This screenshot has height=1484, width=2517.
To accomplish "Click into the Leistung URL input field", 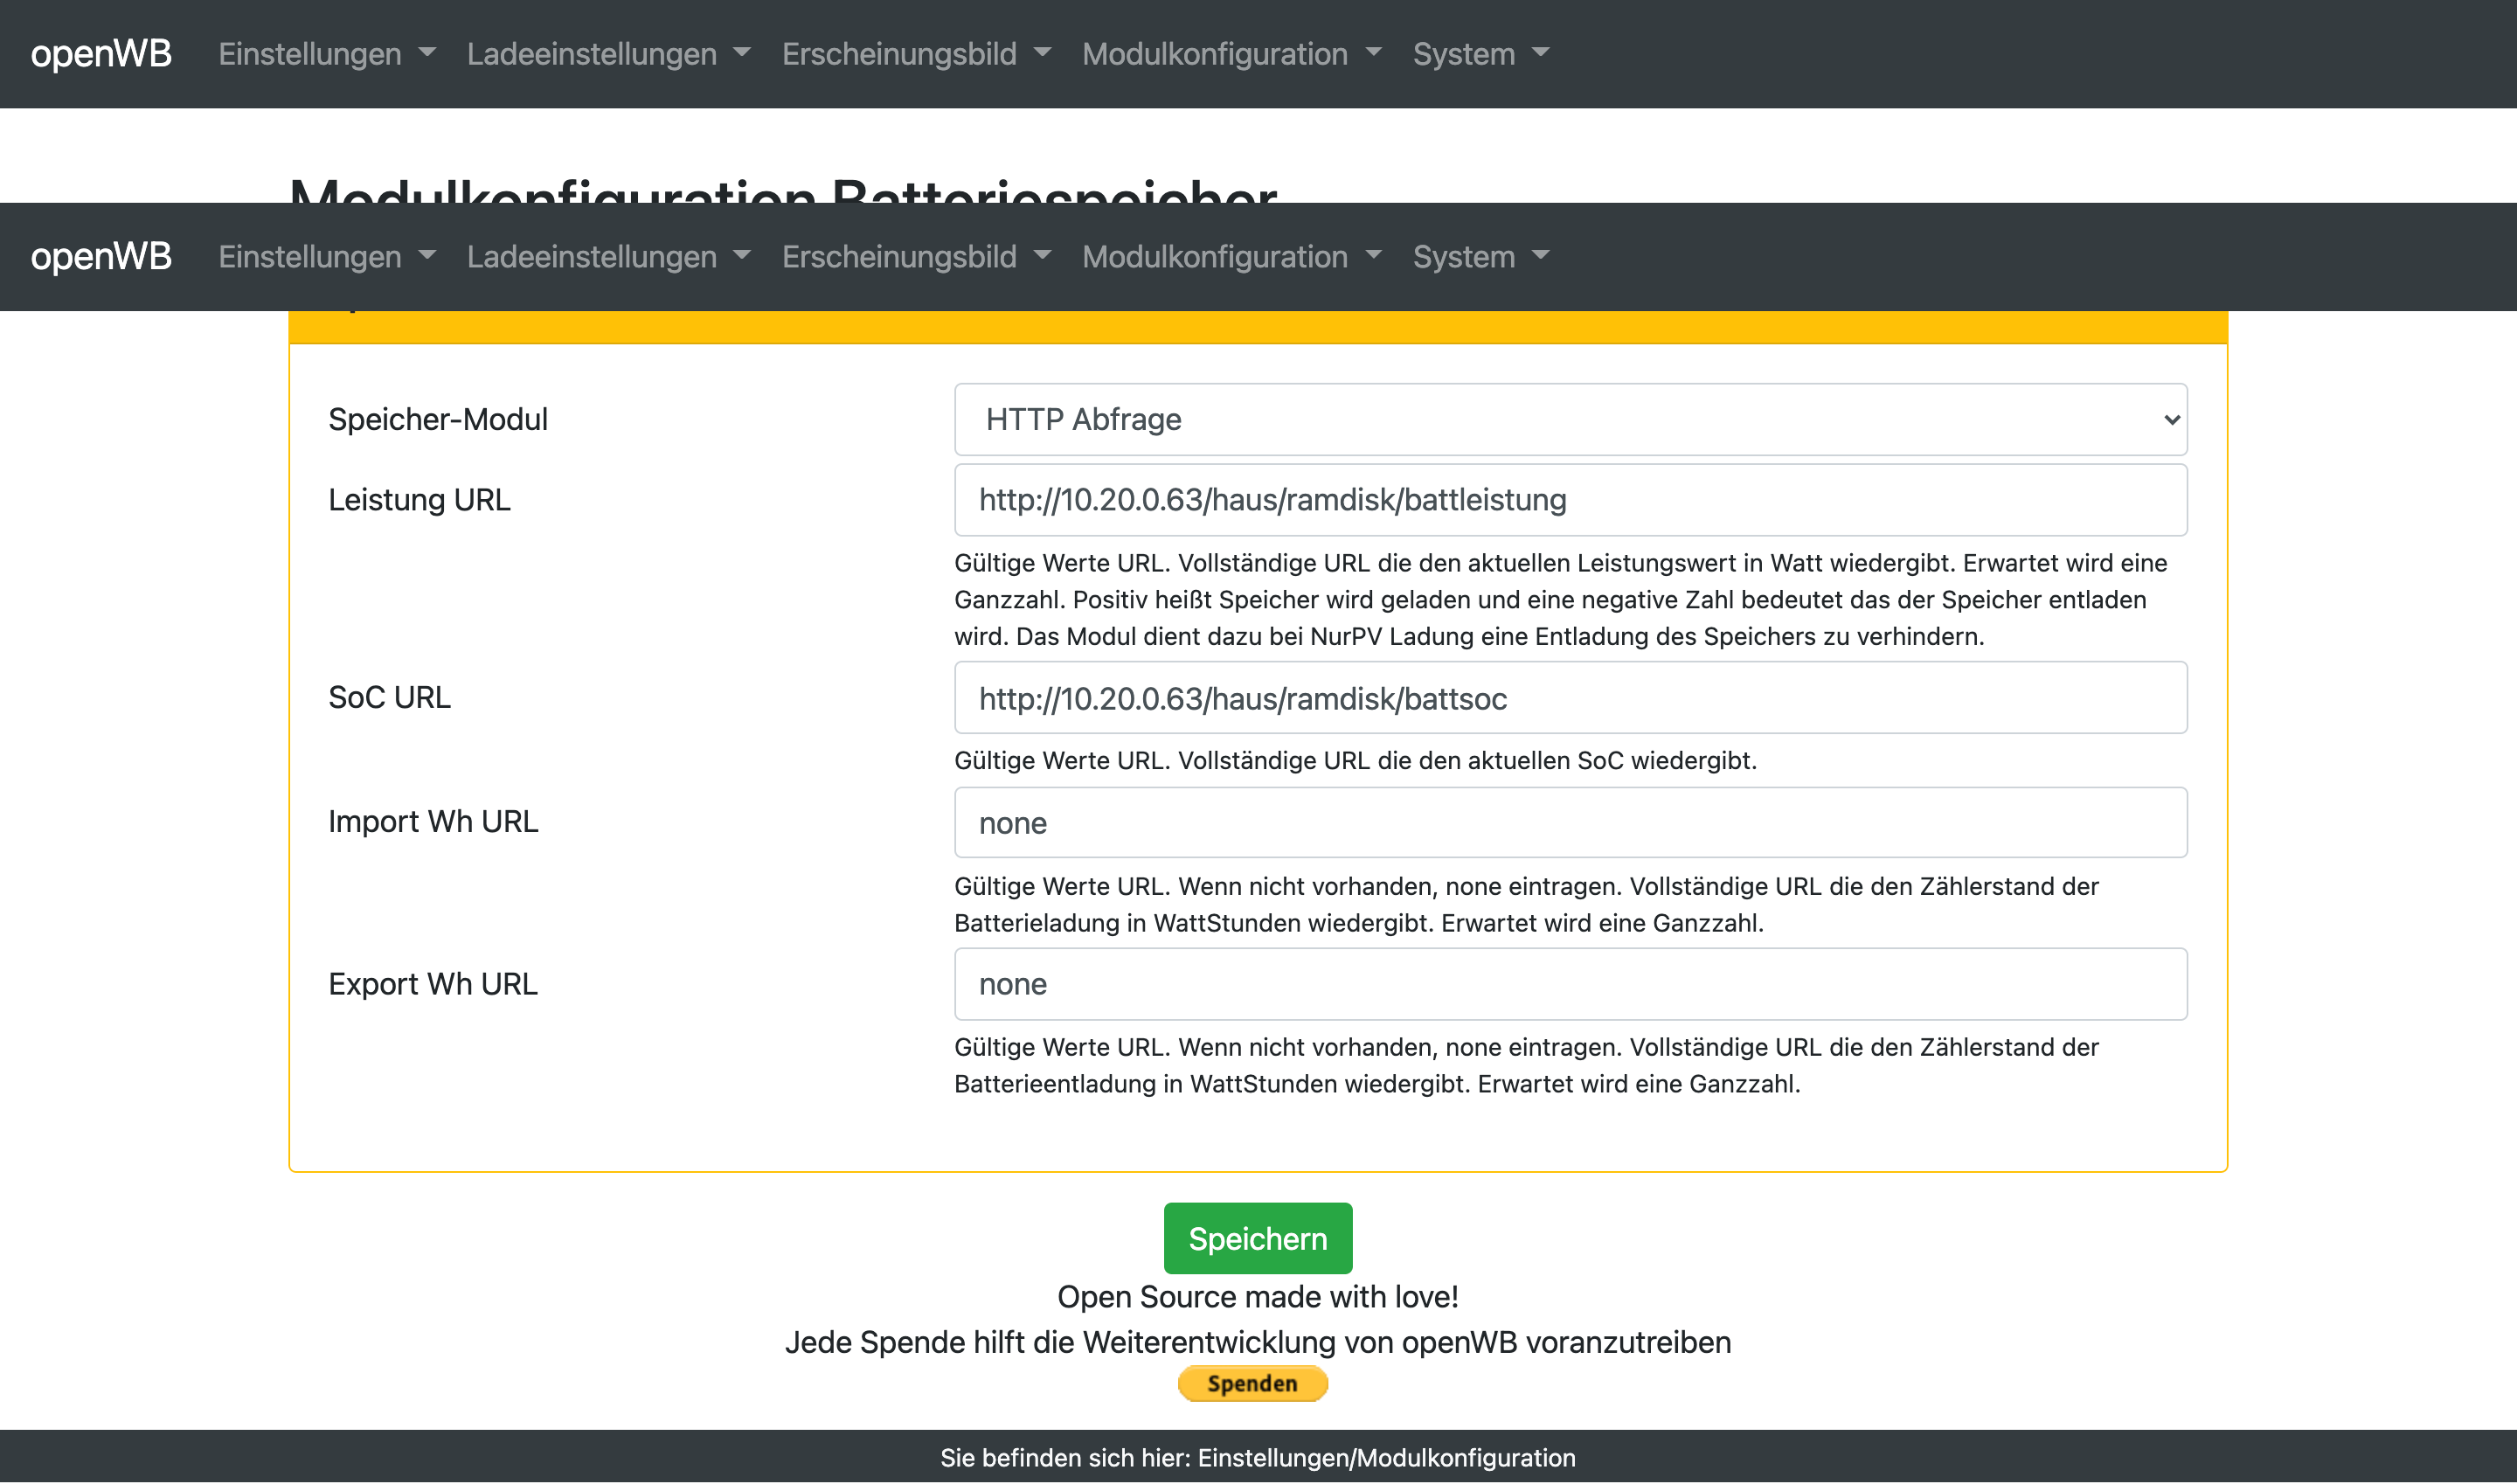I will point(1568,500).
